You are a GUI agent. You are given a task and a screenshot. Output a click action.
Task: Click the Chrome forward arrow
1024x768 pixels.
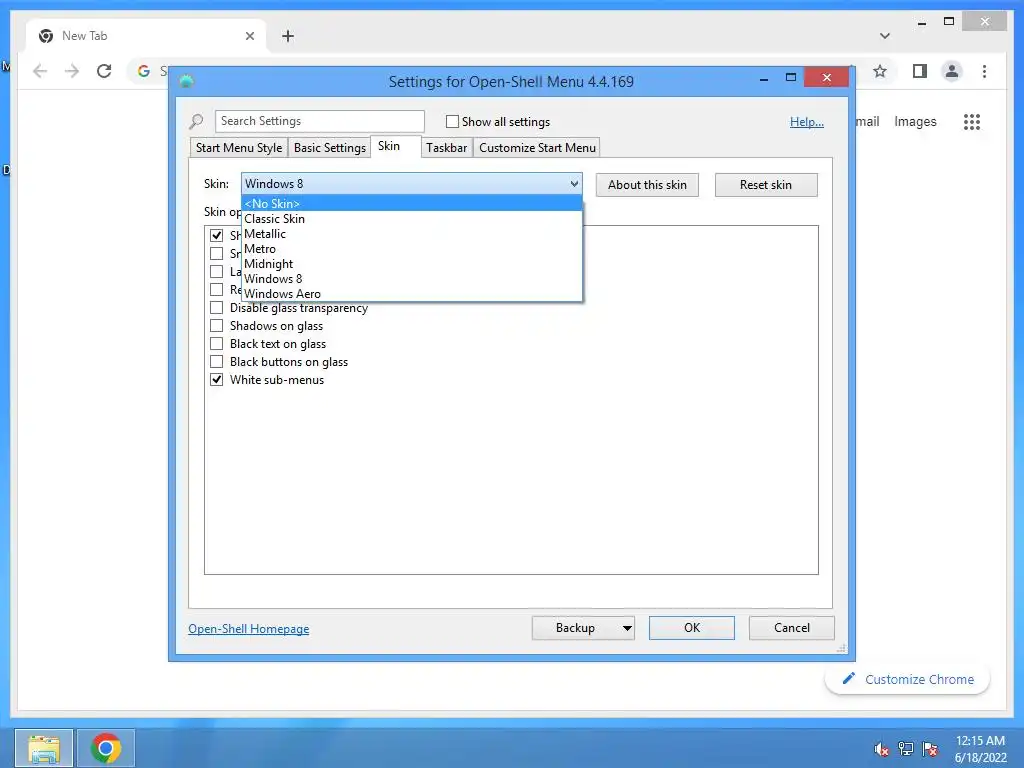pyautogui.click(x=72, y=71)
